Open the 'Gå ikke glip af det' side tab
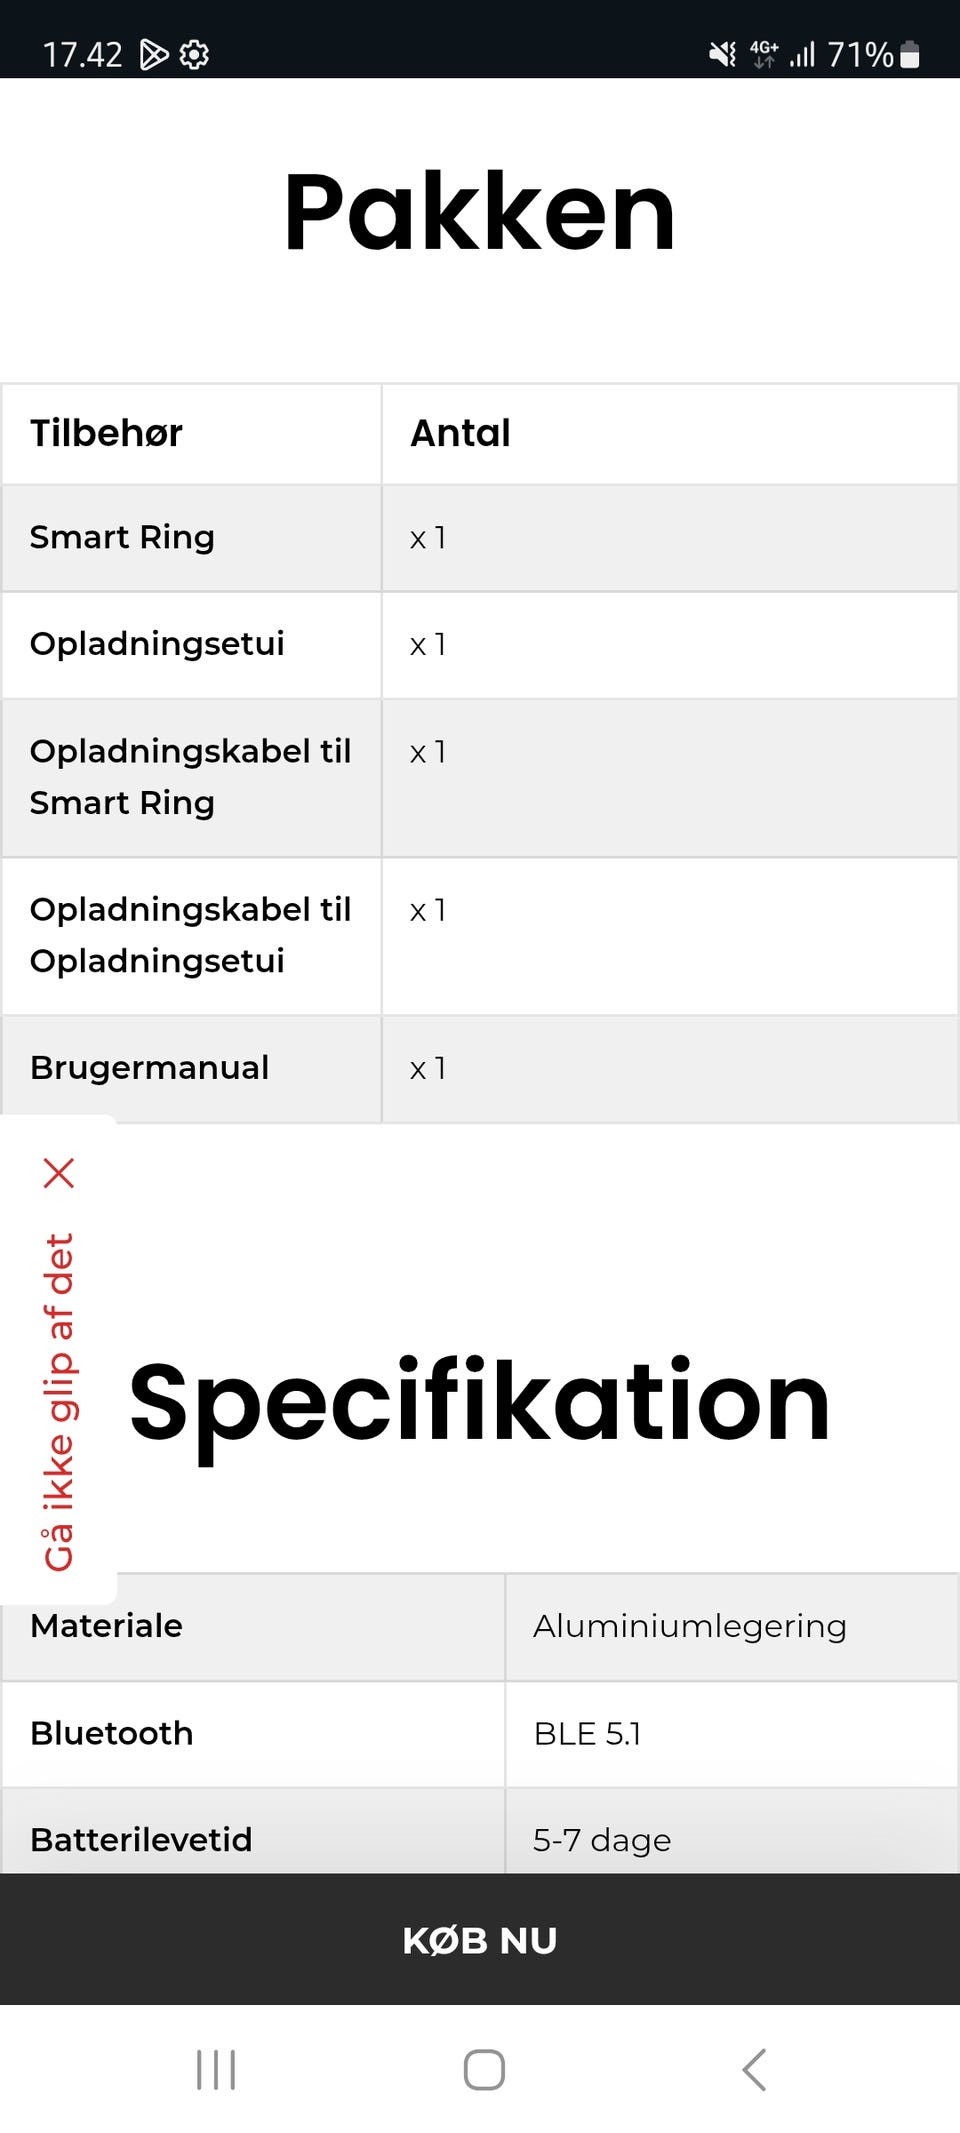The height and width of the screenshot is (2133, 960). click(59, 1401)
